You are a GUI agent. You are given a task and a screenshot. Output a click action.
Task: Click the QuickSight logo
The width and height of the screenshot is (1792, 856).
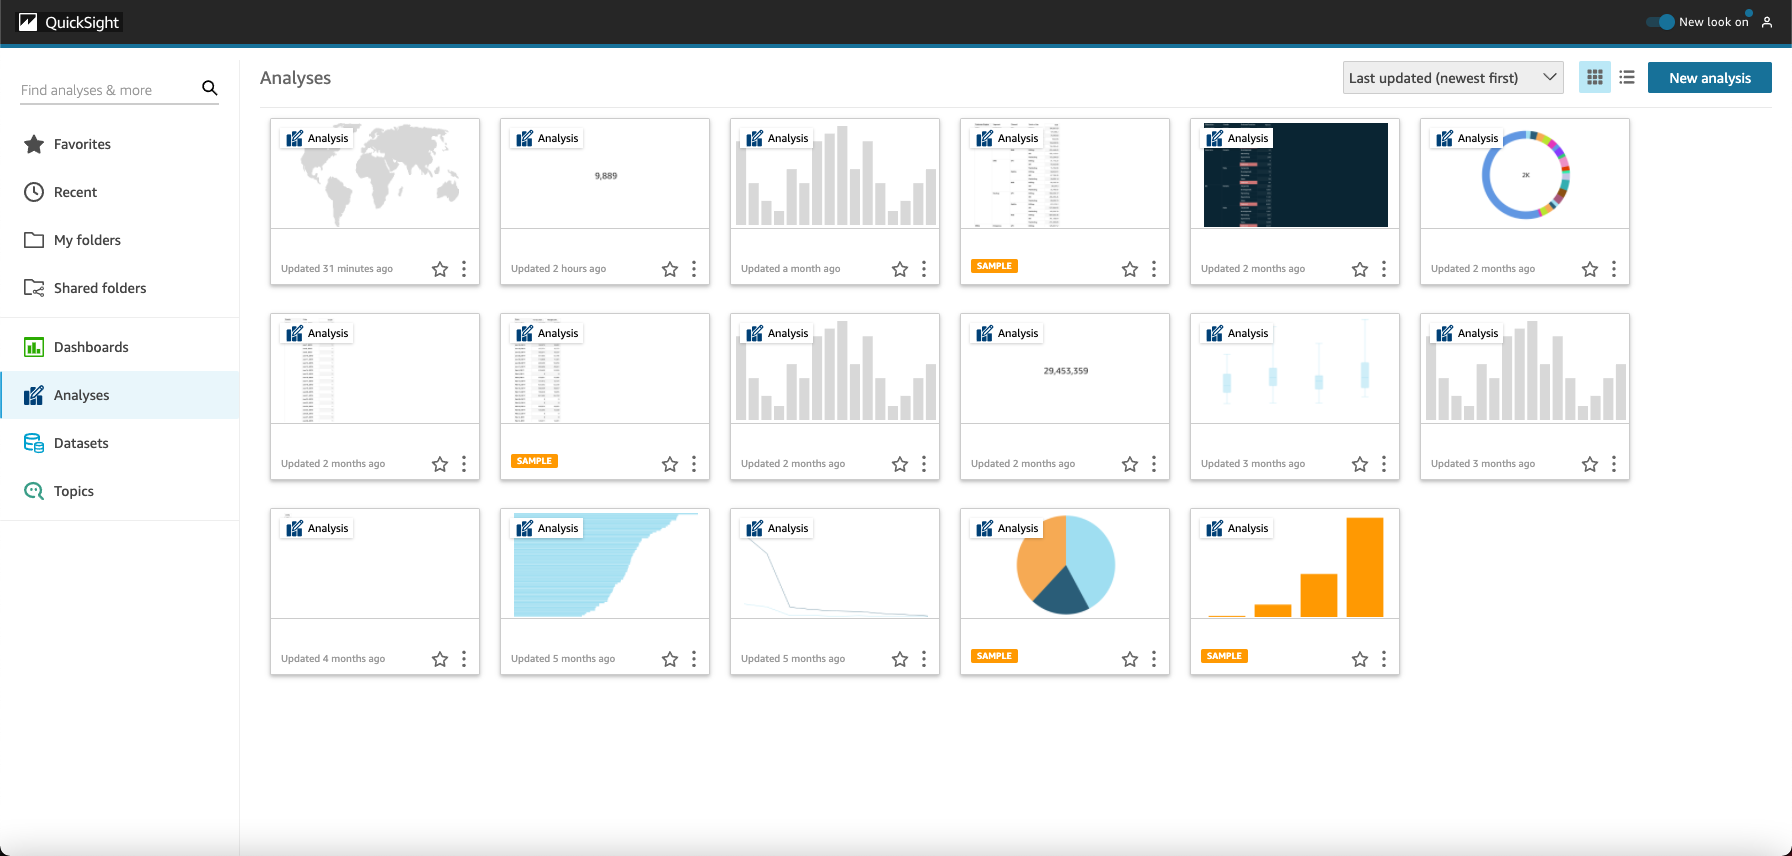(x=70, y=22)
